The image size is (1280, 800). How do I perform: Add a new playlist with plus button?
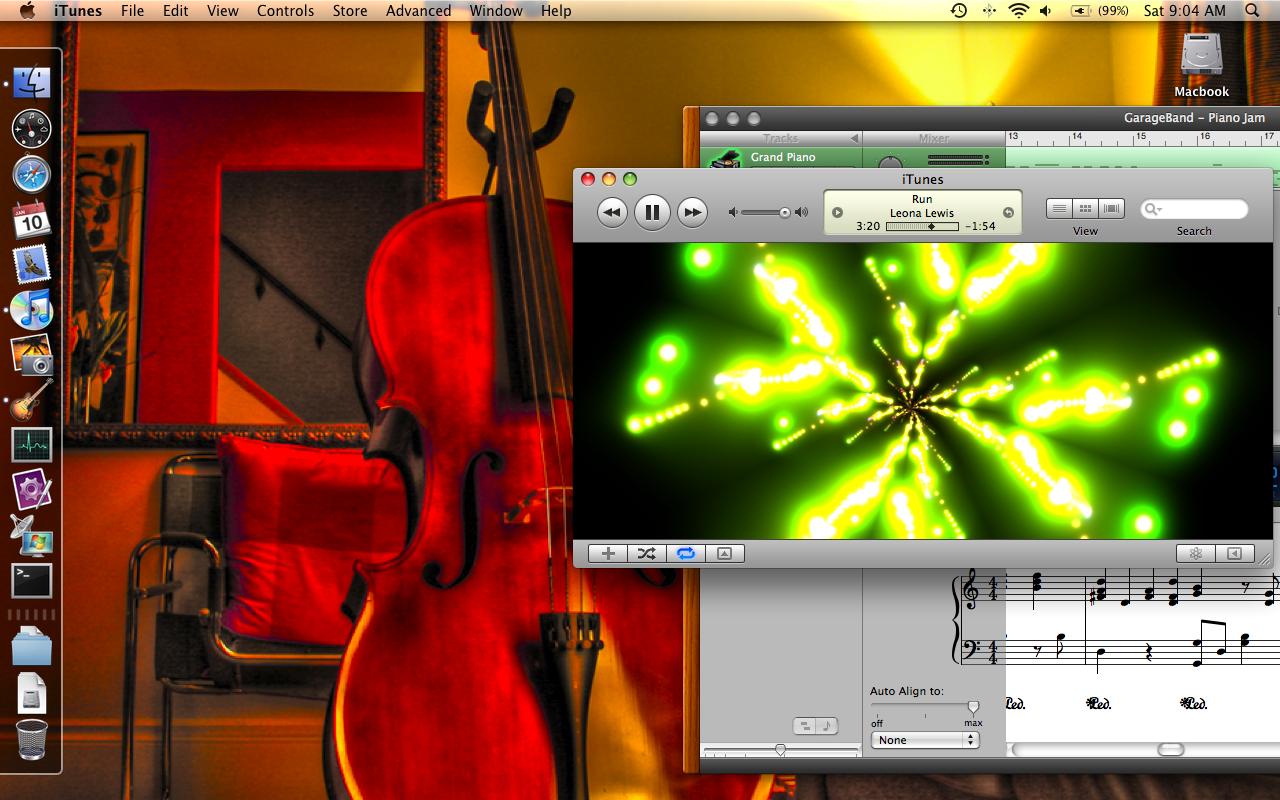click(x=608, y=553)
